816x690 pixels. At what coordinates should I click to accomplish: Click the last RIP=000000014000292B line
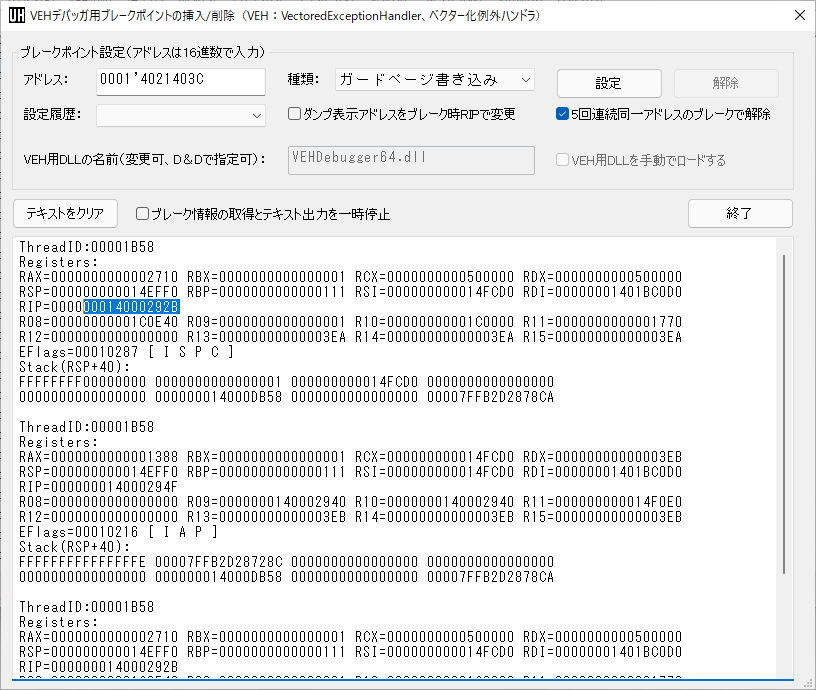click(99, 667)
